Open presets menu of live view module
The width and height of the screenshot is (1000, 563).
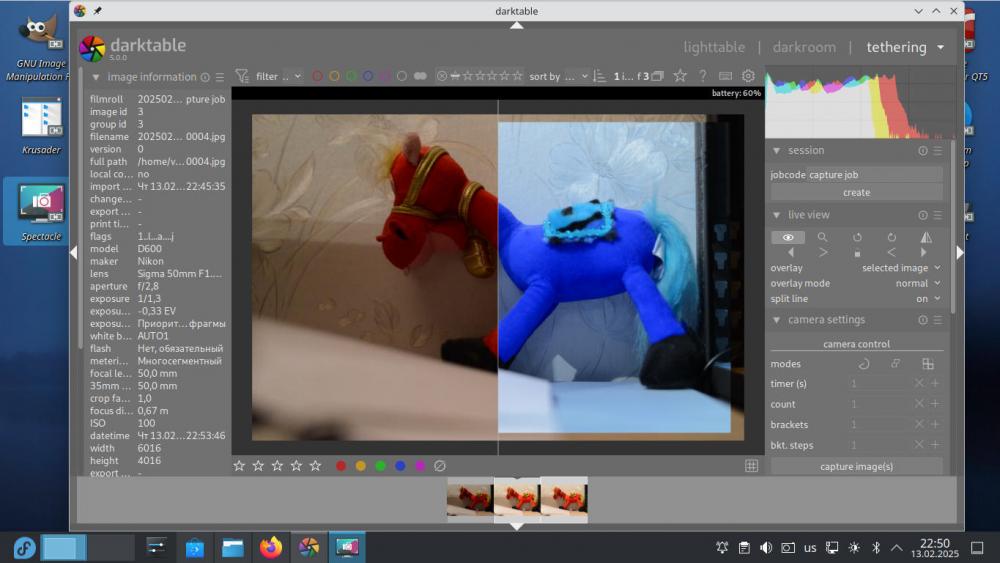point(938,216)
